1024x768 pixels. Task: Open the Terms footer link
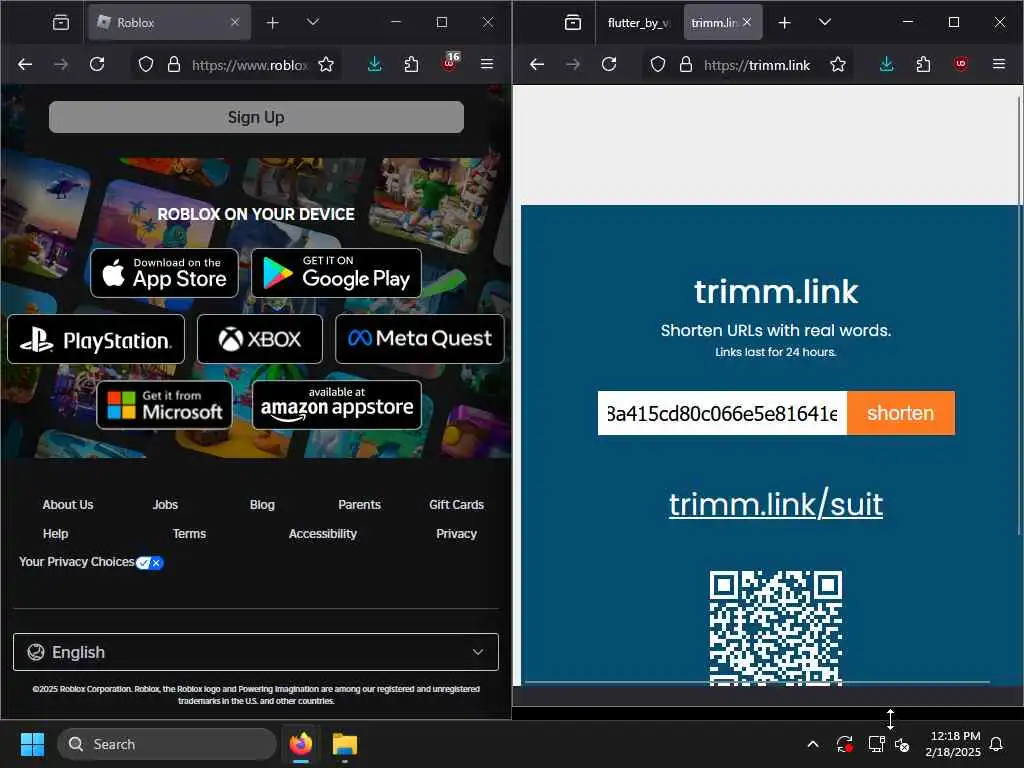tap(189, 534)
